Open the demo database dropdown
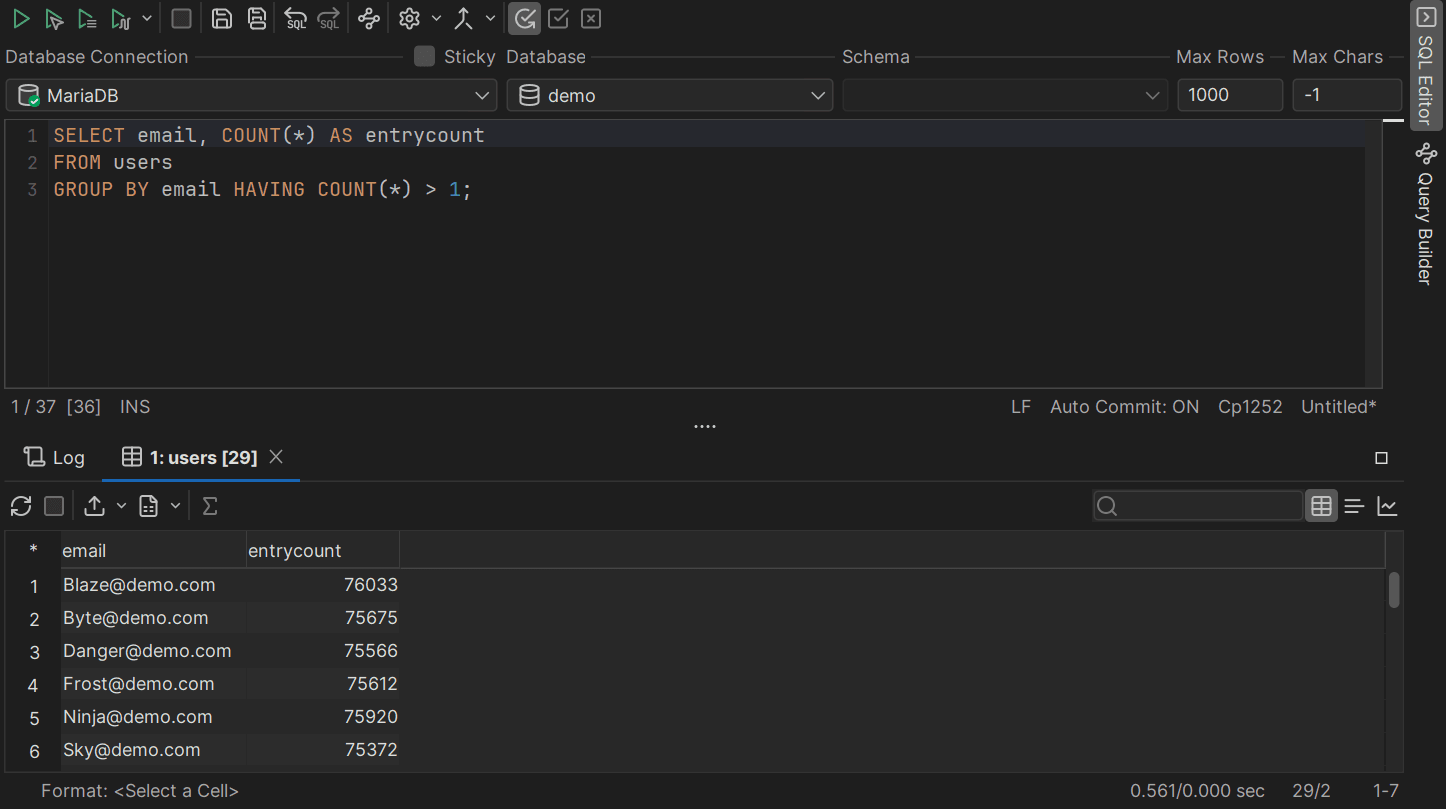The width and height of the screenshot is (1446, 809). [670, 95]
